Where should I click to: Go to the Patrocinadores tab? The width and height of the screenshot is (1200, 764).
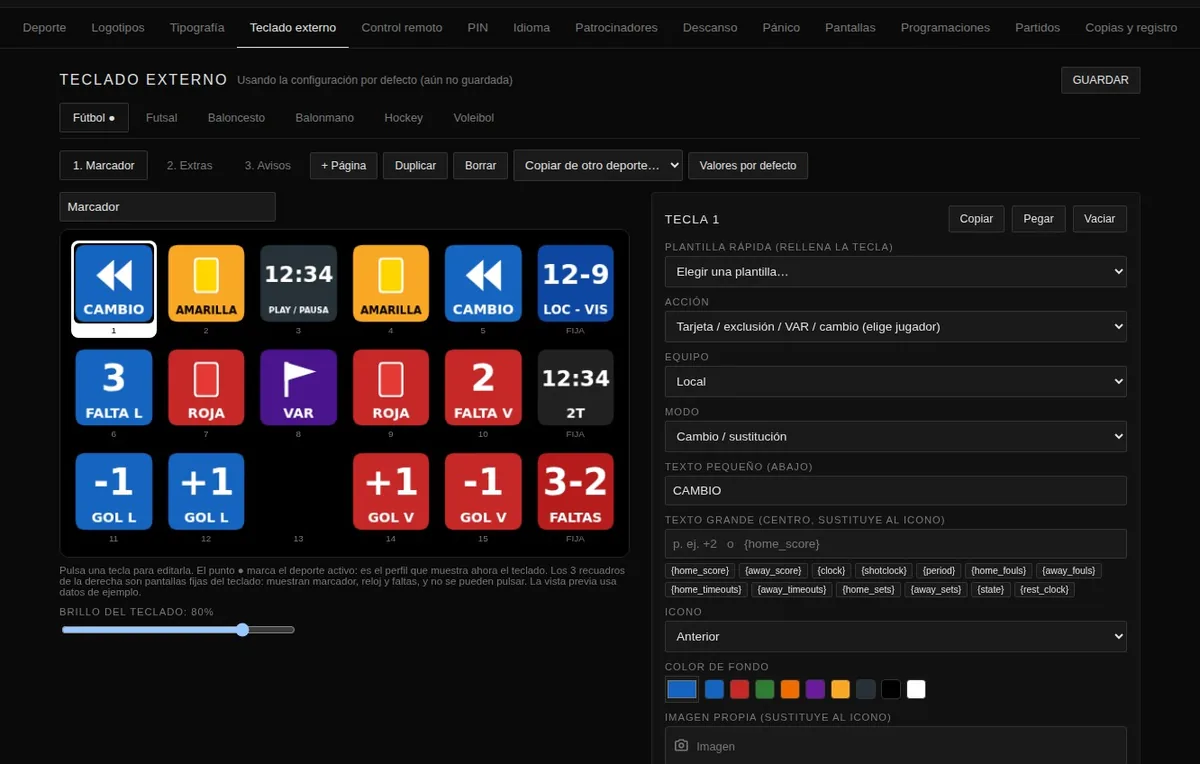(x=616, y=28)
